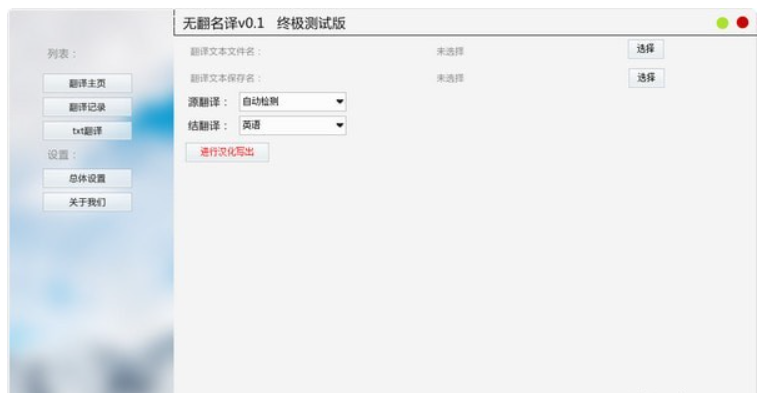Click the 未选择 text beside 翻译文本文件名
Image resolution: width=769 pixels, height=393 pixels.
click(450, 52)
